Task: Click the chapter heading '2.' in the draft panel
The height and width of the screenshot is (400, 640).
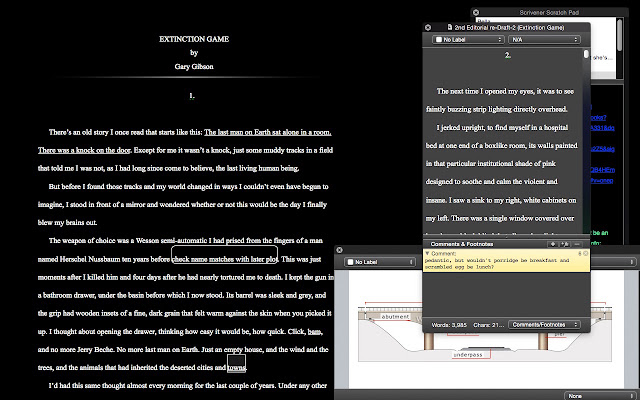Action: (x=507, y=55)
